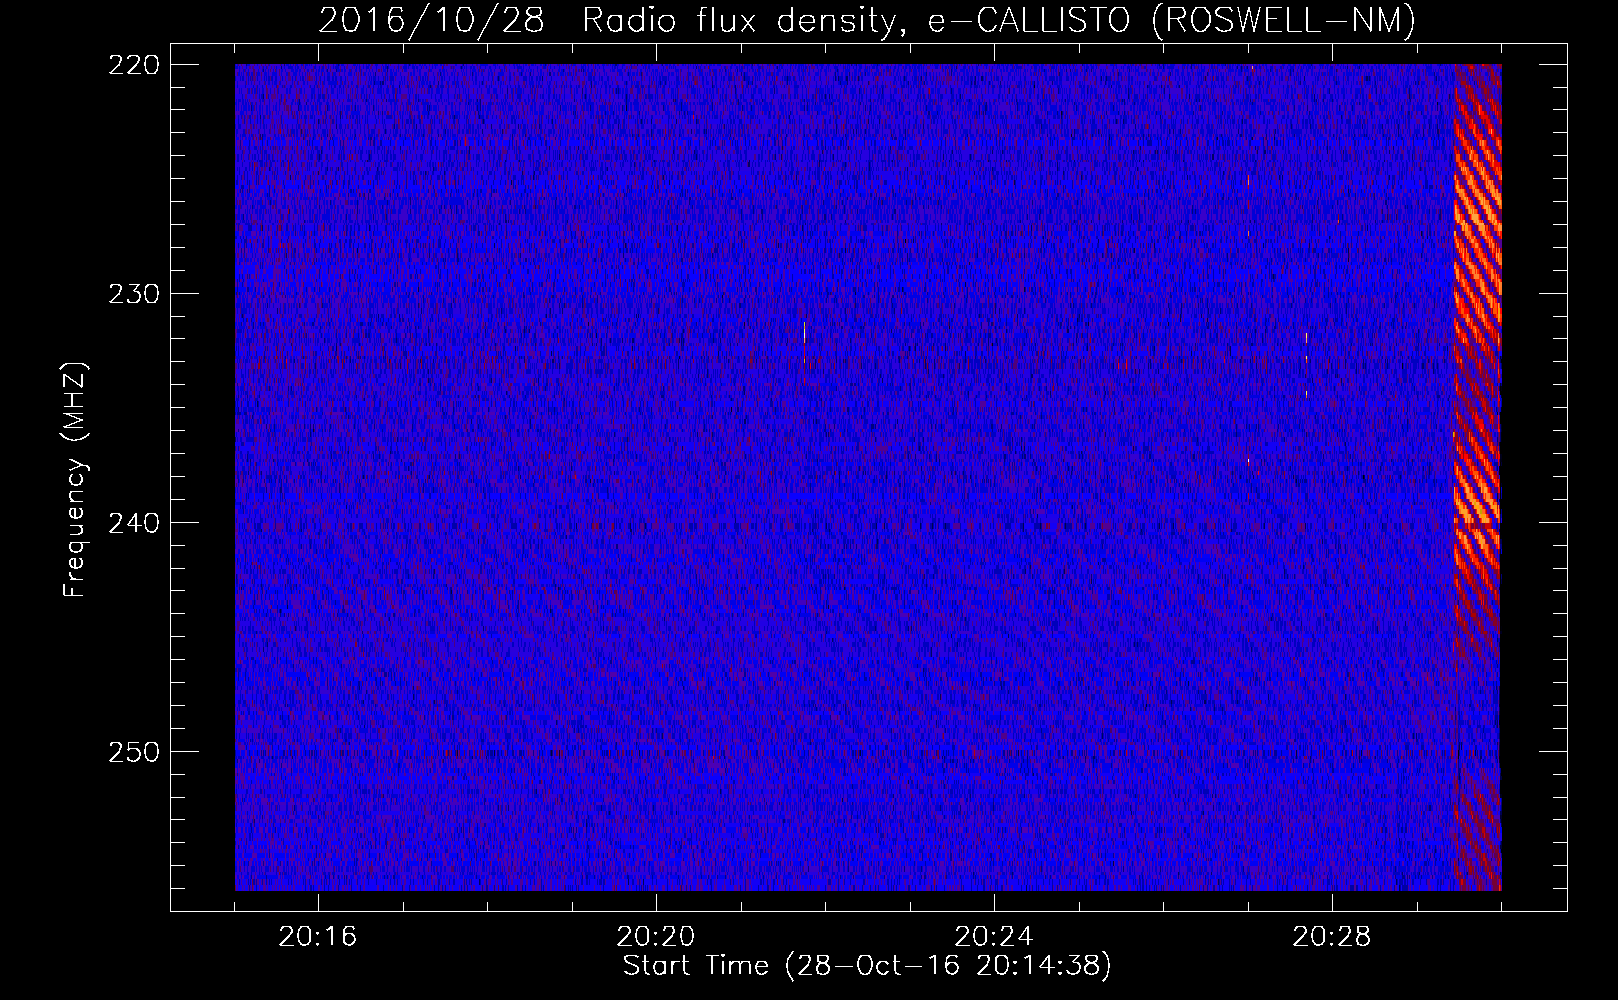
Task: Click the 230 frequency tick label
Action: point(133,293)
